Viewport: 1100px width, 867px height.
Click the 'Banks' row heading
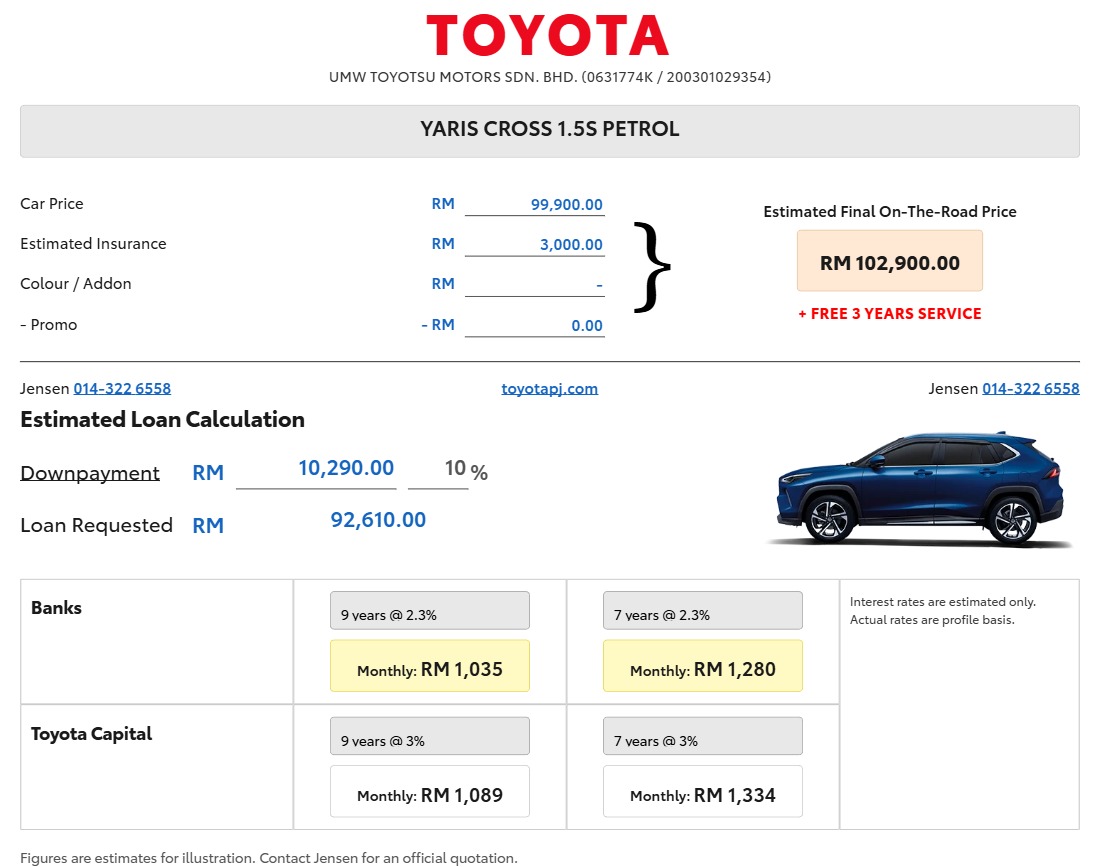[56, 608]
